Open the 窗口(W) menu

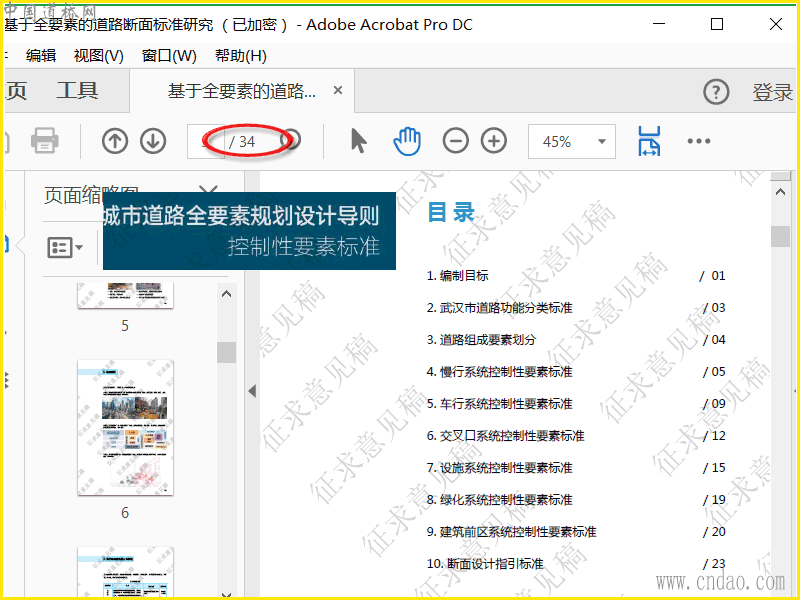point(169,56)
